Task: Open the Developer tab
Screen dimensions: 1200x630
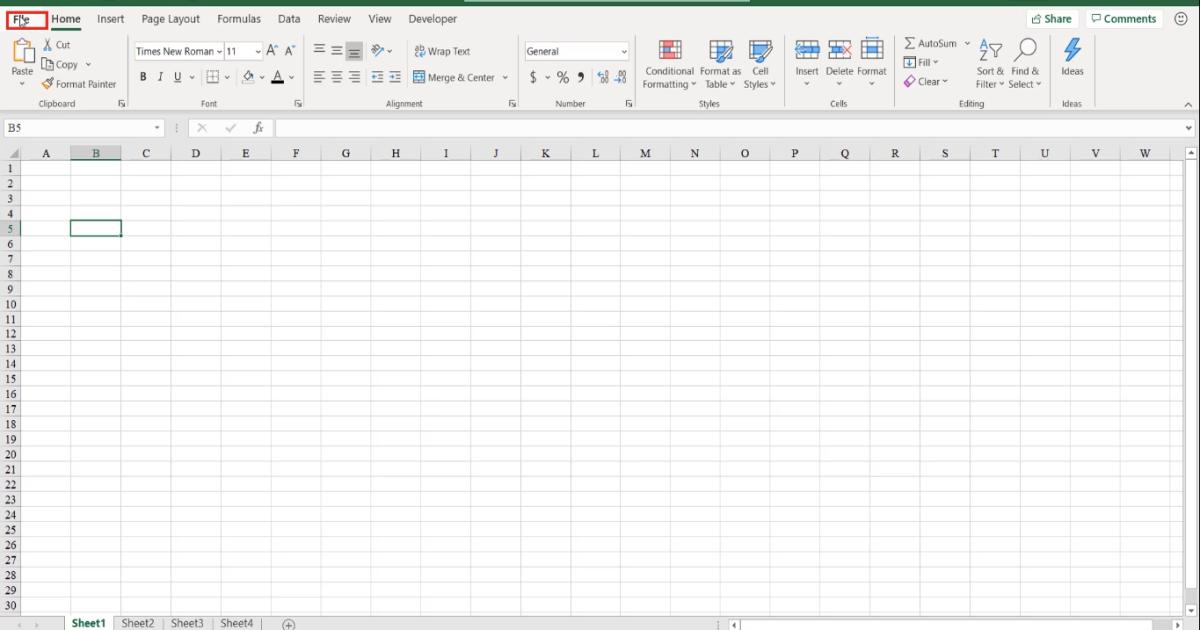Action: pos(432,18)
